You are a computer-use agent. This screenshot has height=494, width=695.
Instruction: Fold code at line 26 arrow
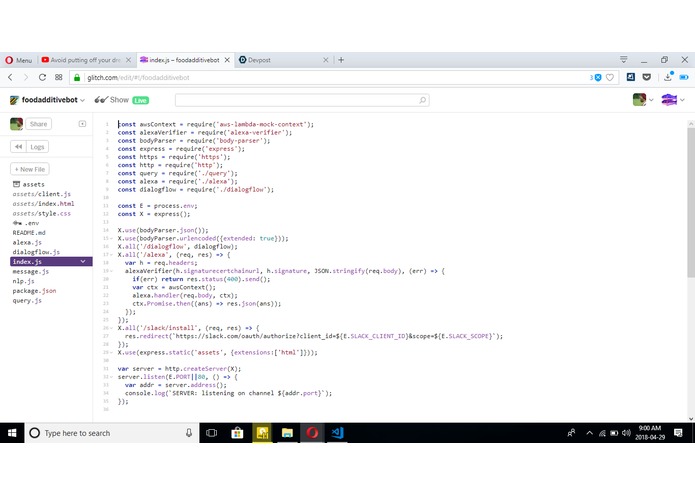coord(111,328)
